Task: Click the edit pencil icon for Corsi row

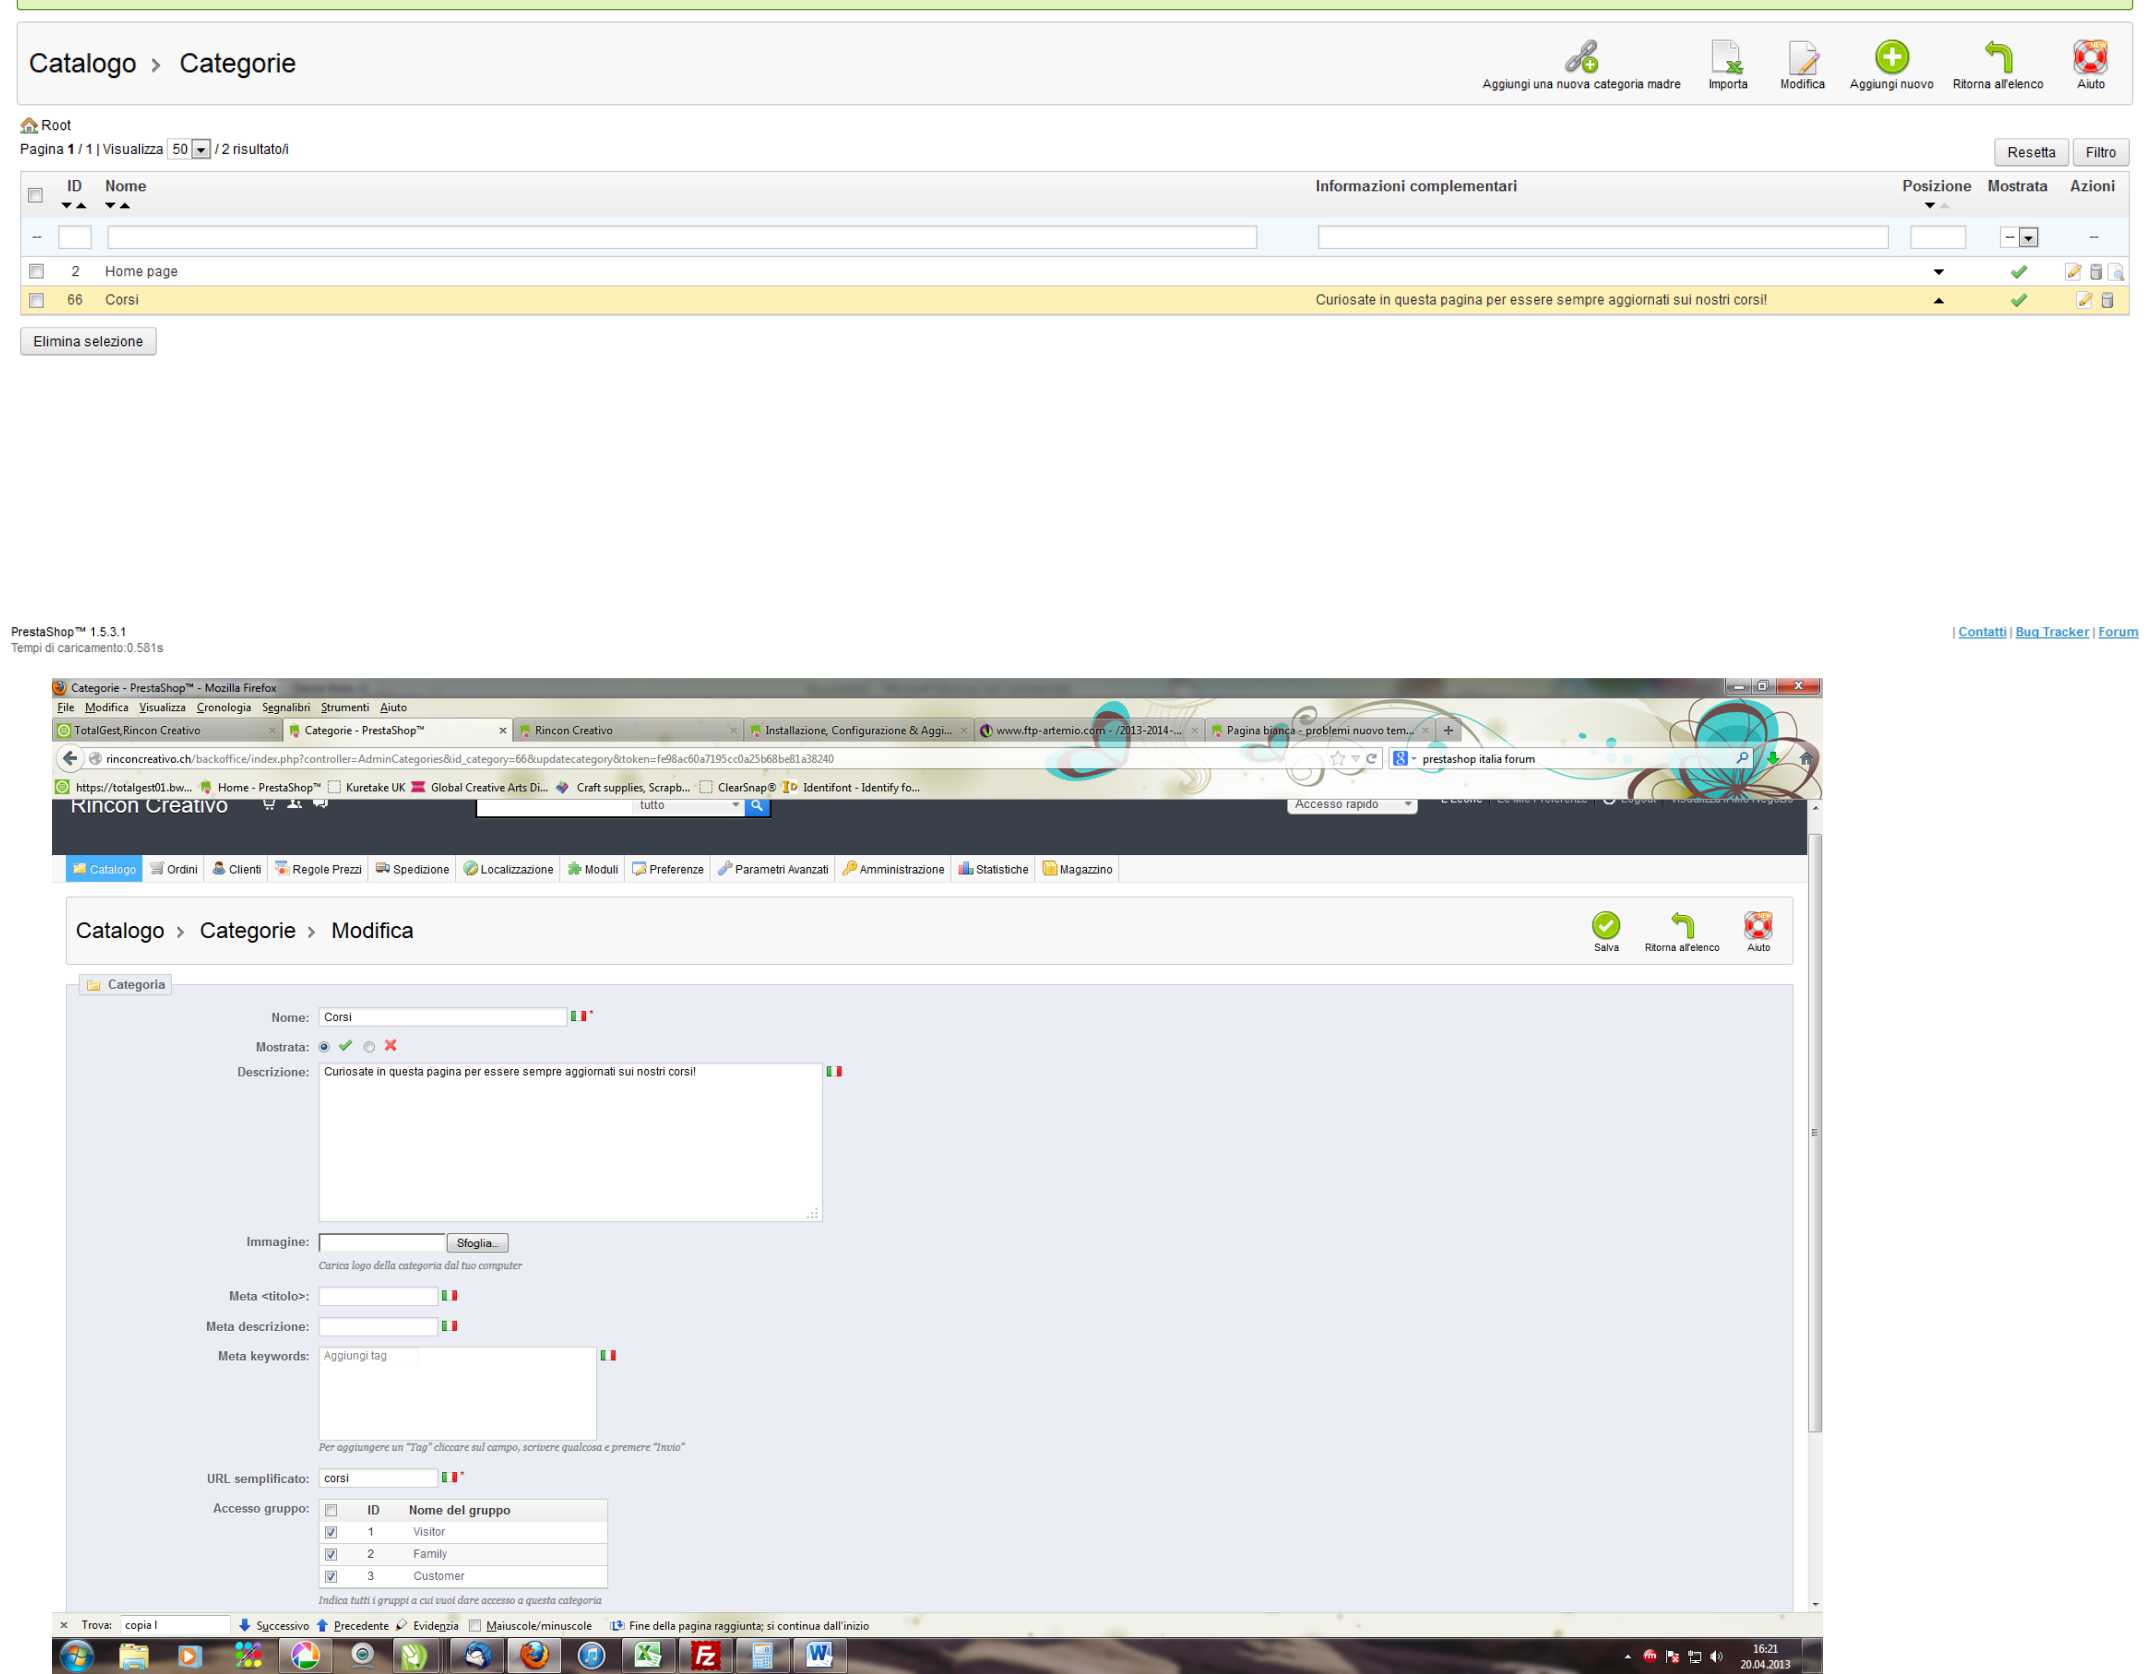Action: pos(2083,300)
